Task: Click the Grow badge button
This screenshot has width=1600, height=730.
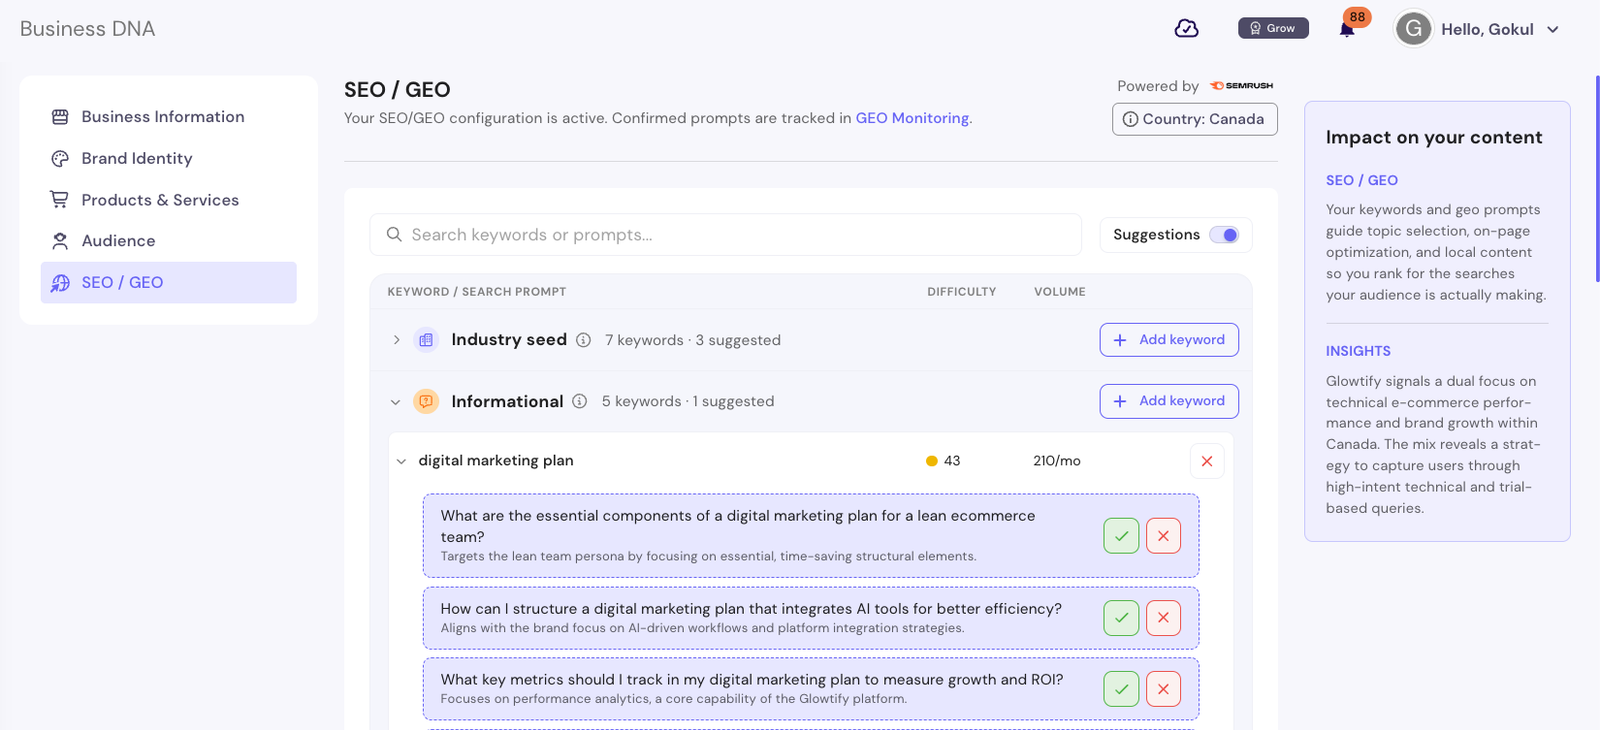Action: pyautogui.click(x=1273, y=28)
